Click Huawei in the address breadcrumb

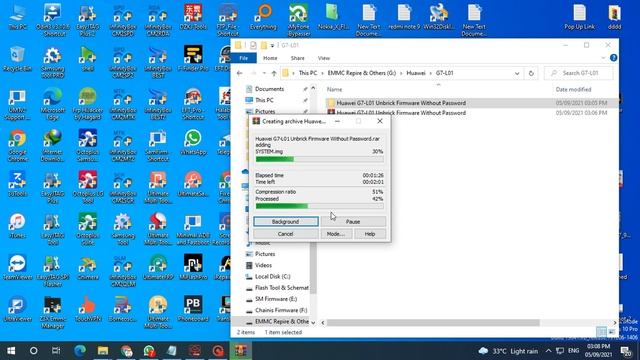416,73
